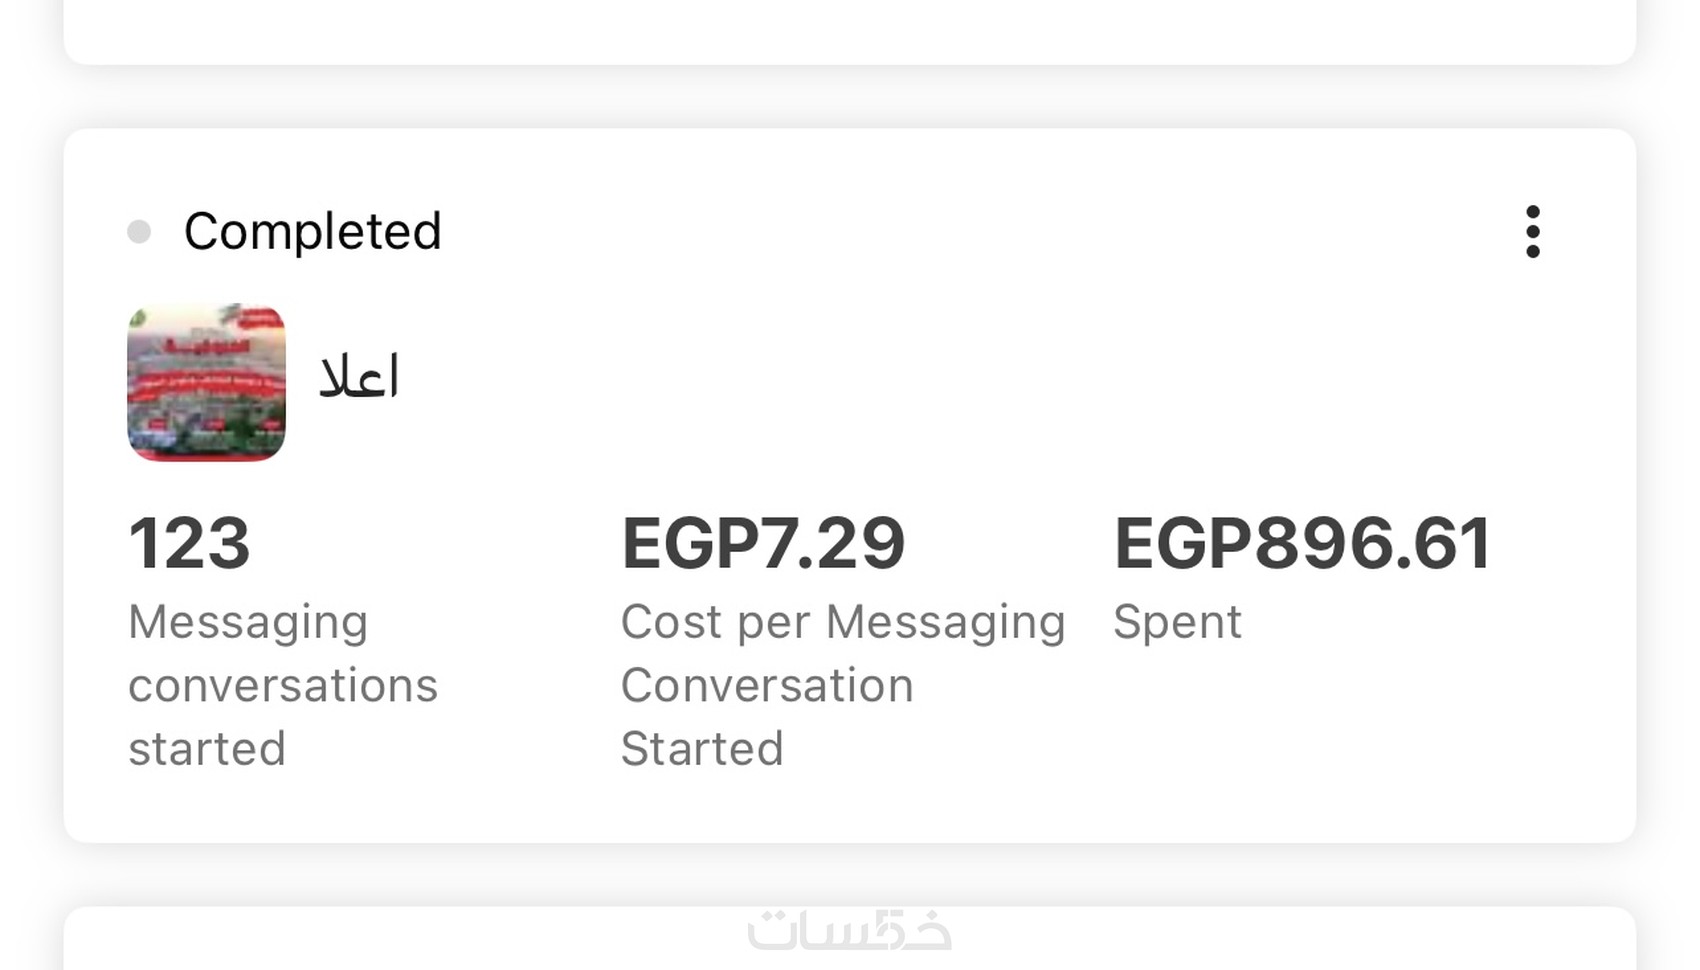Click the خمسات watermark logo
1700x970 pixels.
tap(849, 931)
